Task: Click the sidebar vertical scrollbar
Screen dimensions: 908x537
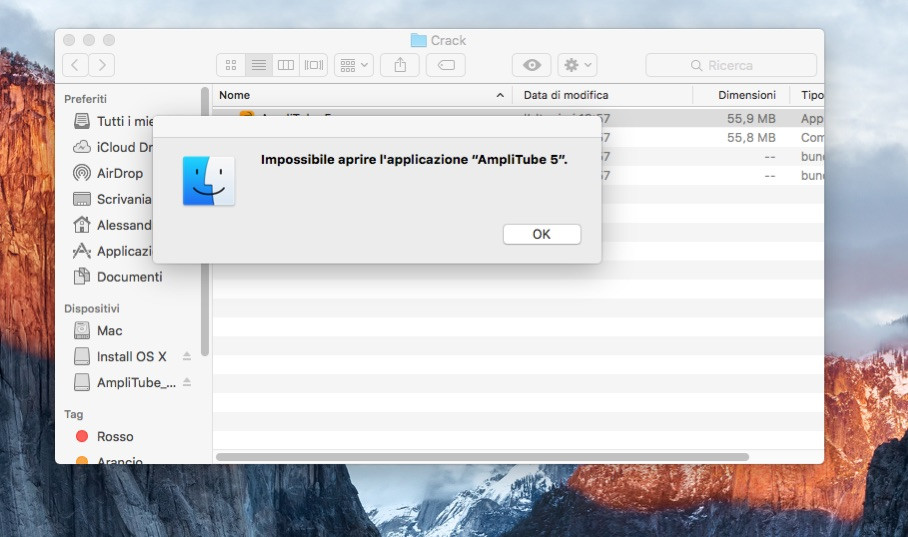Action: point(204,221)
